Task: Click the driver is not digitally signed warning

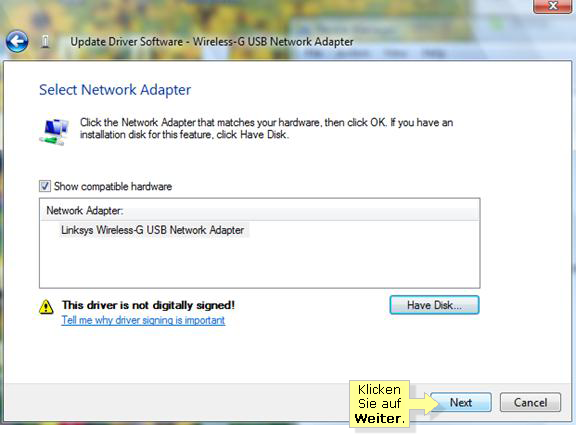Action: tap(148, 305)
